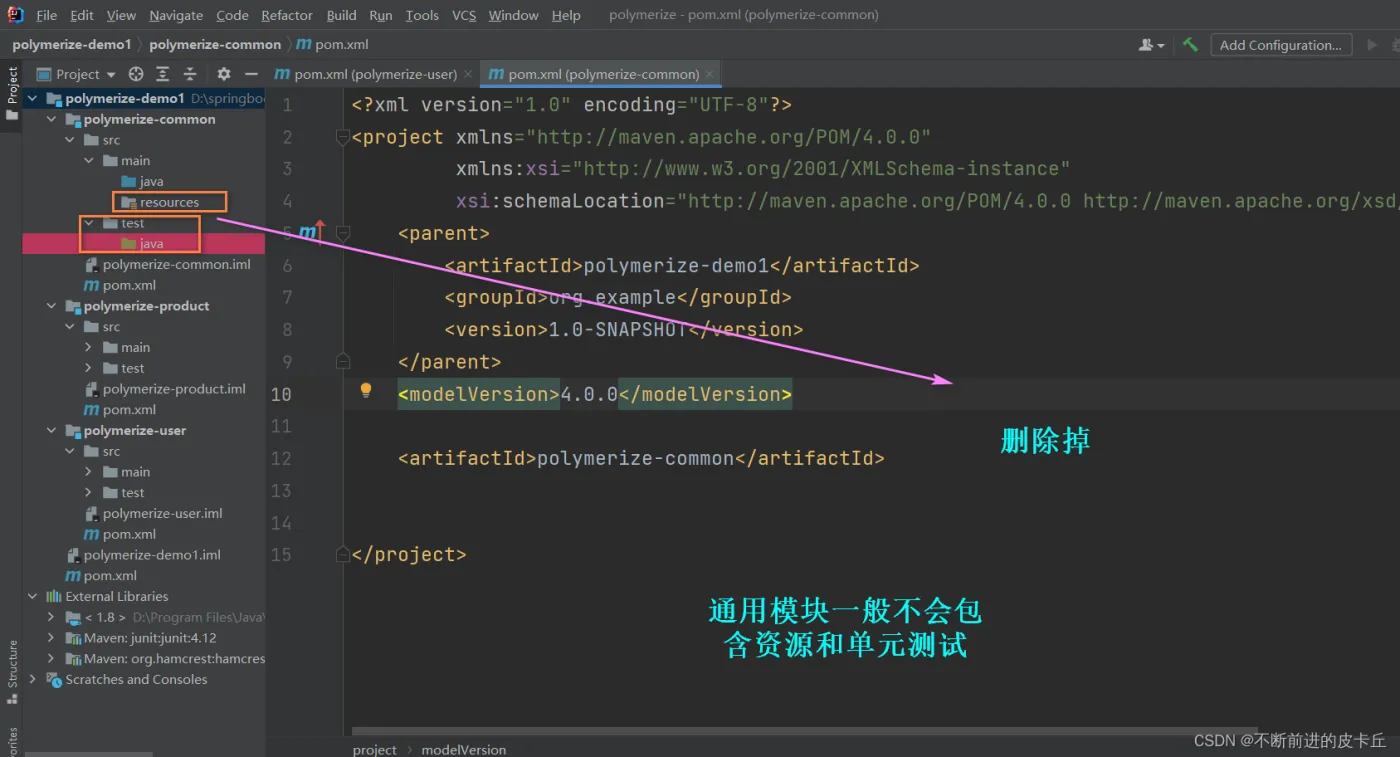Select the resources folder in polymerize-common
Viewport: 1400px width, 757px height.
pos(159,202)
